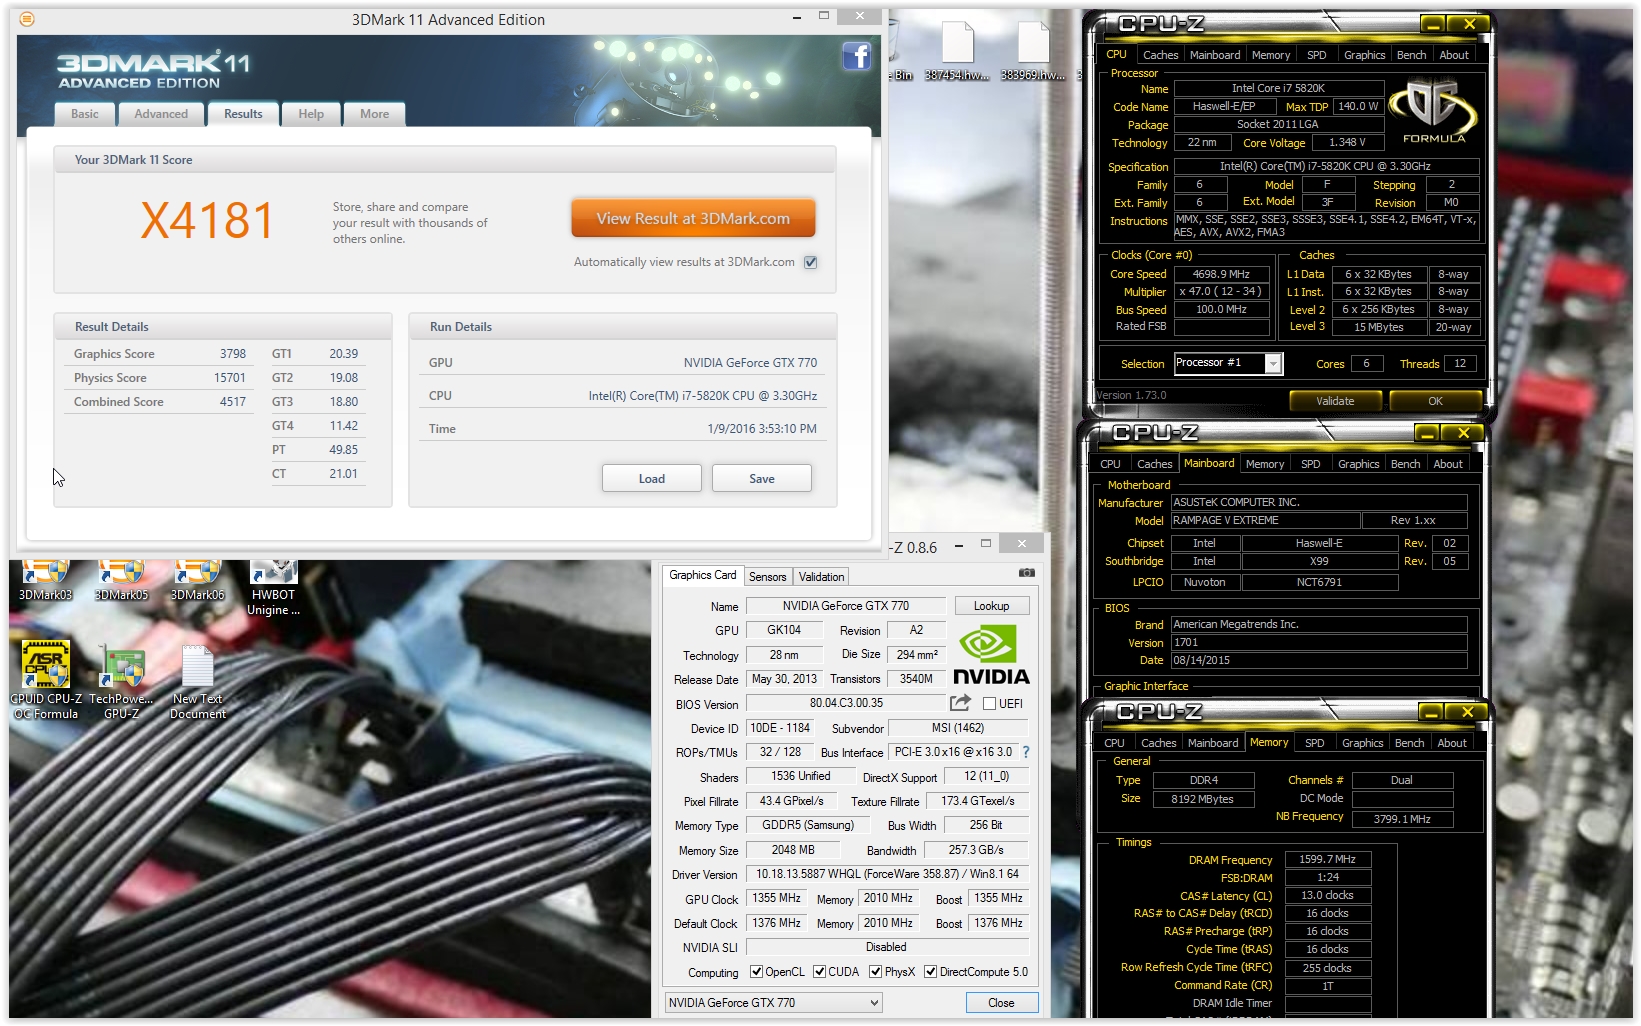The image size is (1641, 1026).
Task: Click the Facebook icon in 3DMark
Action: (857, 56)
